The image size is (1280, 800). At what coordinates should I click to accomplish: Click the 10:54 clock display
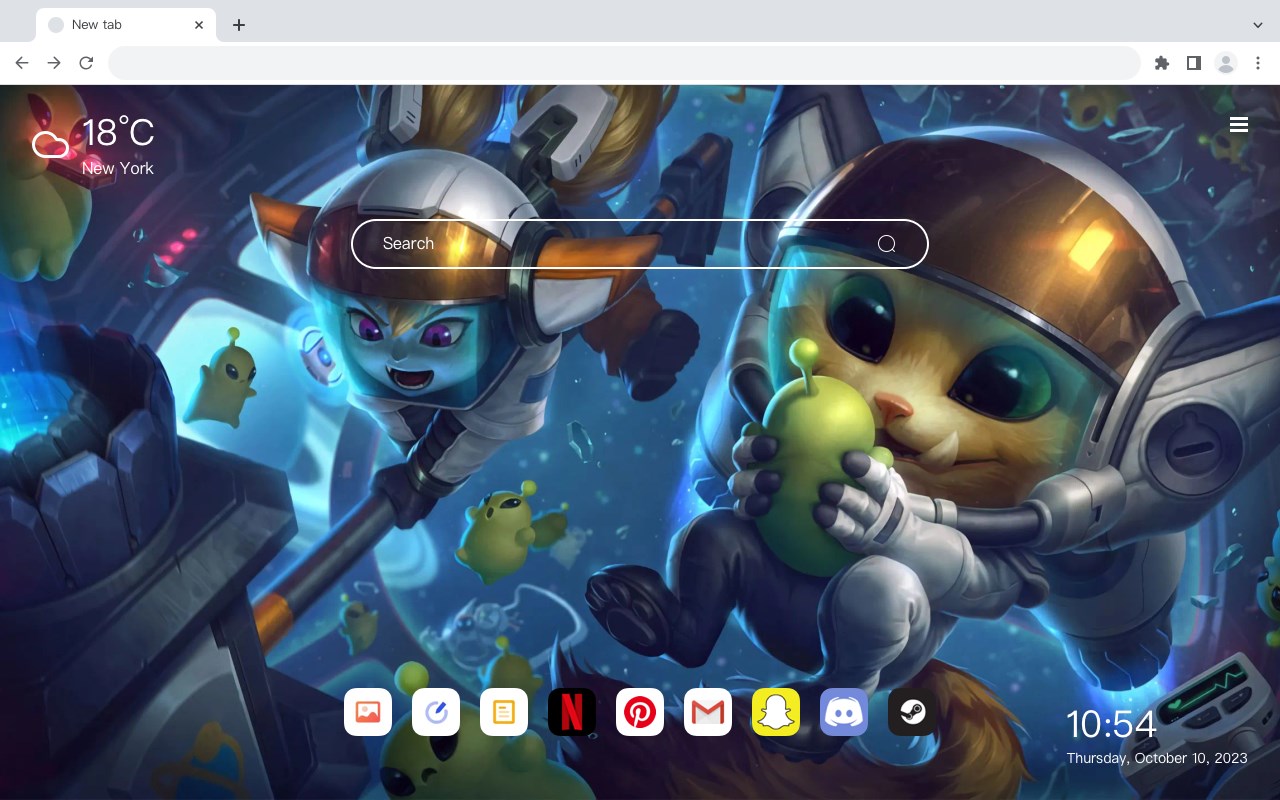(1111, 724)
